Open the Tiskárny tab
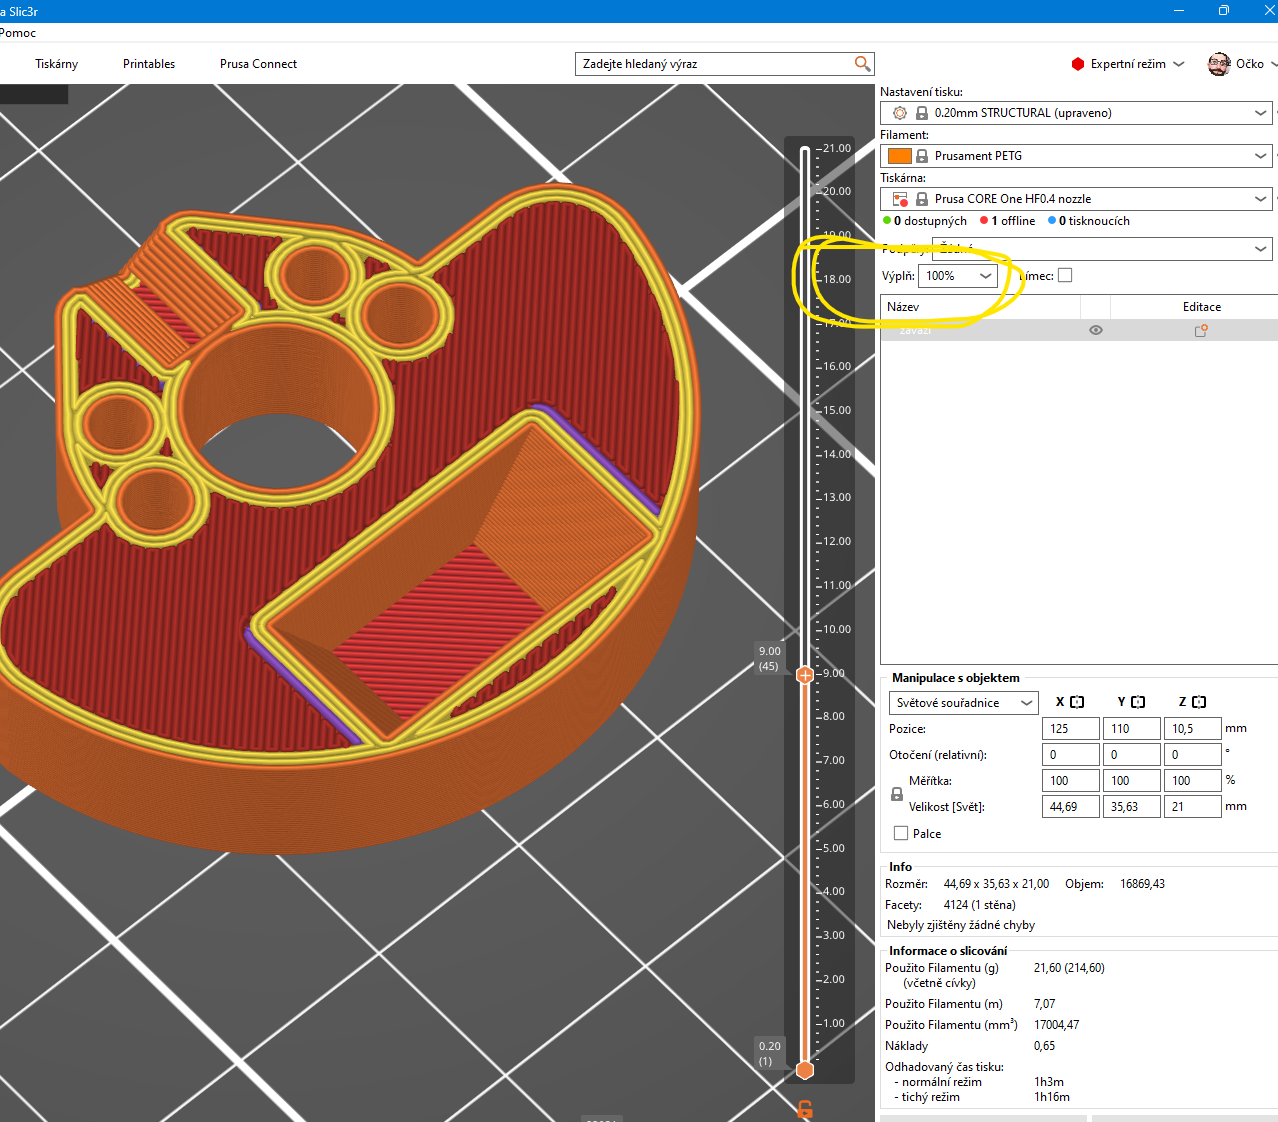 (56, 64)
